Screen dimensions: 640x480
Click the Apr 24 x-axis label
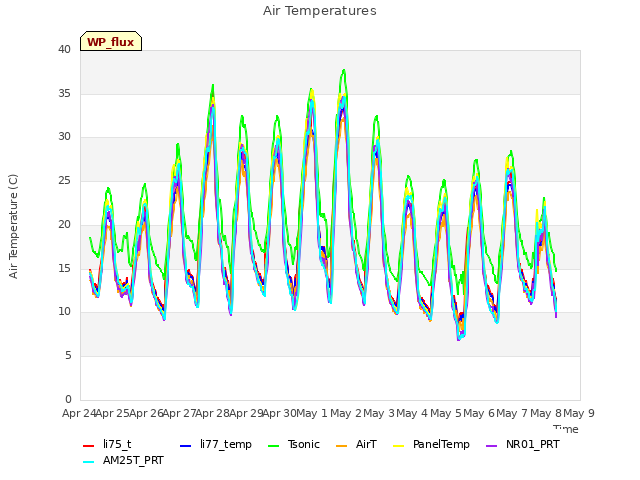click(79, 413)
